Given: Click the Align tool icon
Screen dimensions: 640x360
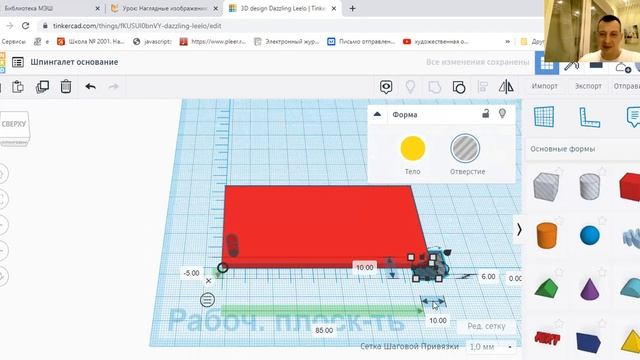Looking at the screenshot, I should [483, 87].
